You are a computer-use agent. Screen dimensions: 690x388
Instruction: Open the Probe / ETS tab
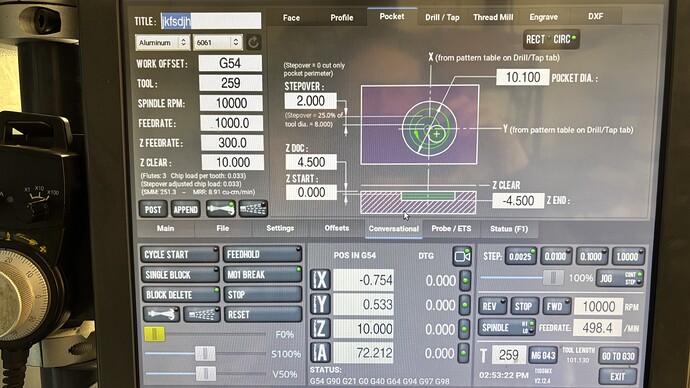click(451, 229)
